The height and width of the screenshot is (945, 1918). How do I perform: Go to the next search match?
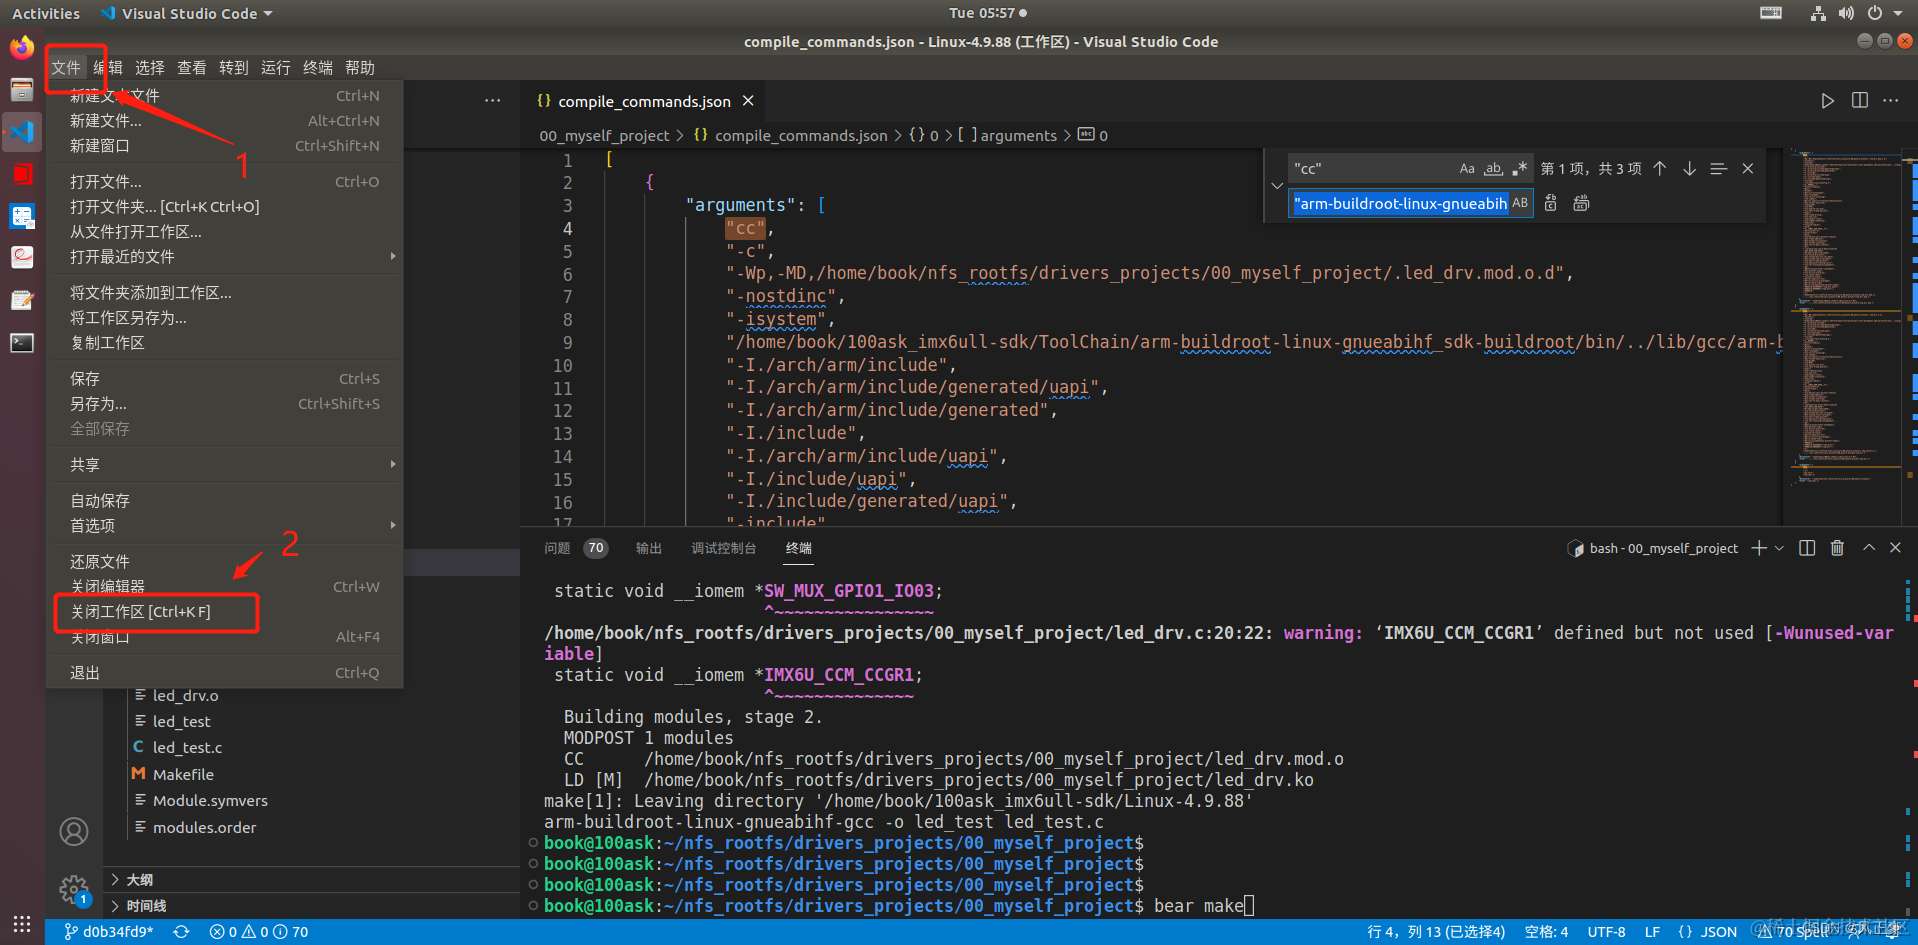click(x=1689, y=169)
